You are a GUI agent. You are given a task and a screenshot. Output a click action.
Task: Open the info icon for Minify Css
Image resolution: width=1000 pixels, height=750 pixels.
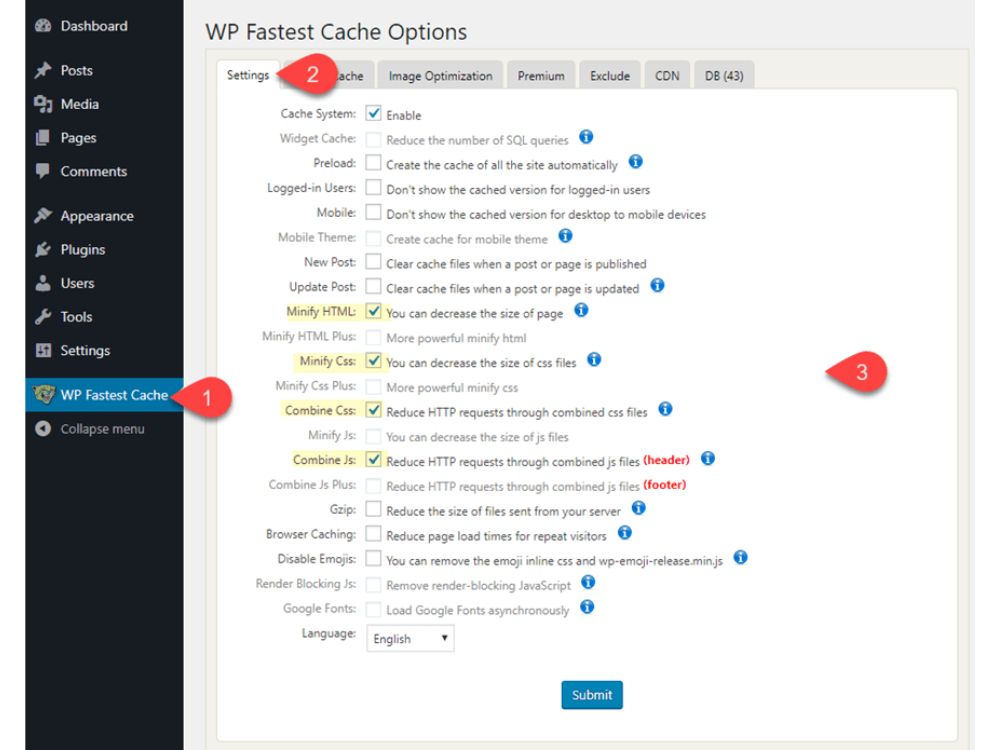pyautogui.click(x=594, y=360)
